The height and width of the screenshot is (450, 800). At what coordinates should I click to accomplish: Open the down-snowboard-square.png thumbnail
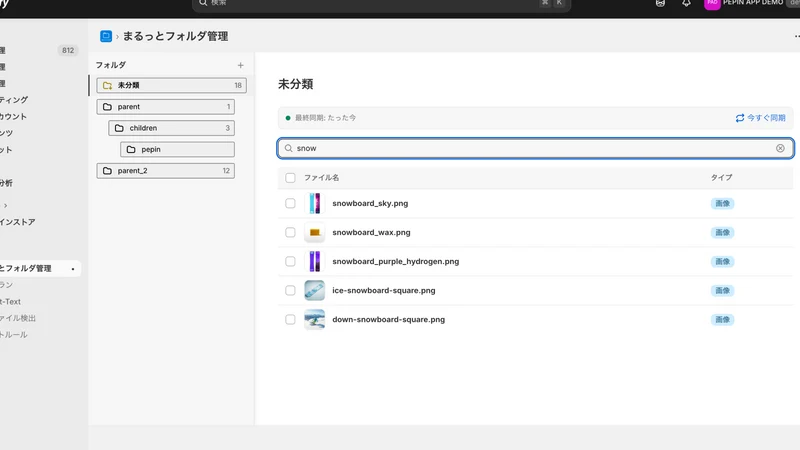314,319
